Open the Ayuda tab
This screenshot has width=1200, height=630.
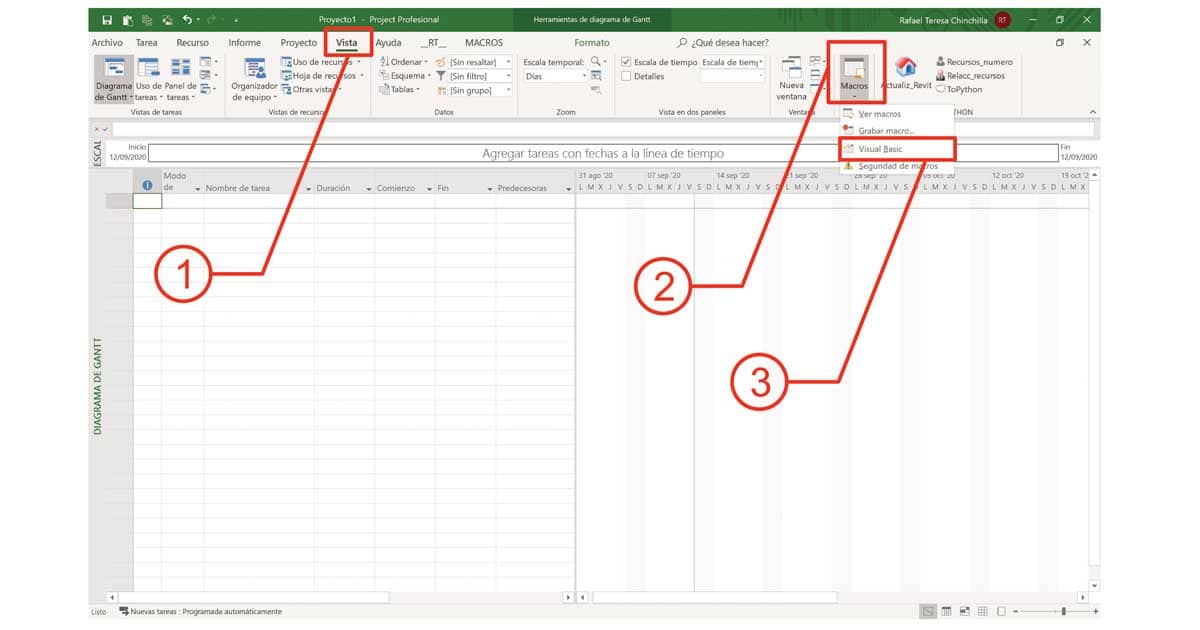(x=388, y=43)
